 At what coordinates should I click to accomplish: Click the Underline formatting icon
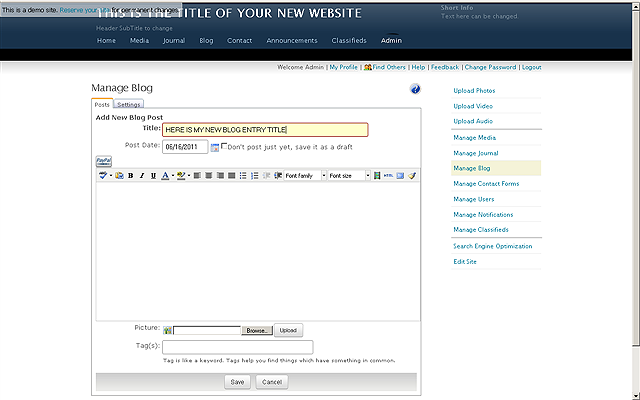[153, 175]
